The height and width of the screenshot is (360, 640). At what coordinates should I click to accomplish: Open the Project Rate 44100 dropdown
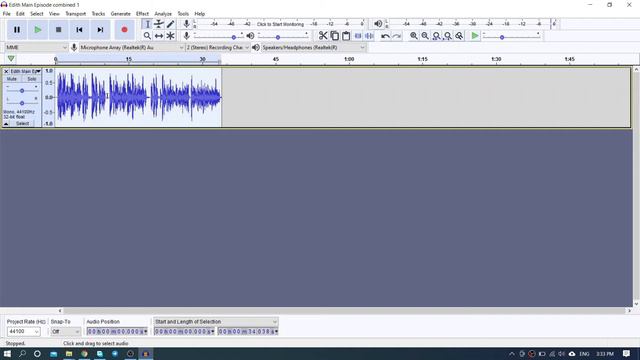click(23, 331)
